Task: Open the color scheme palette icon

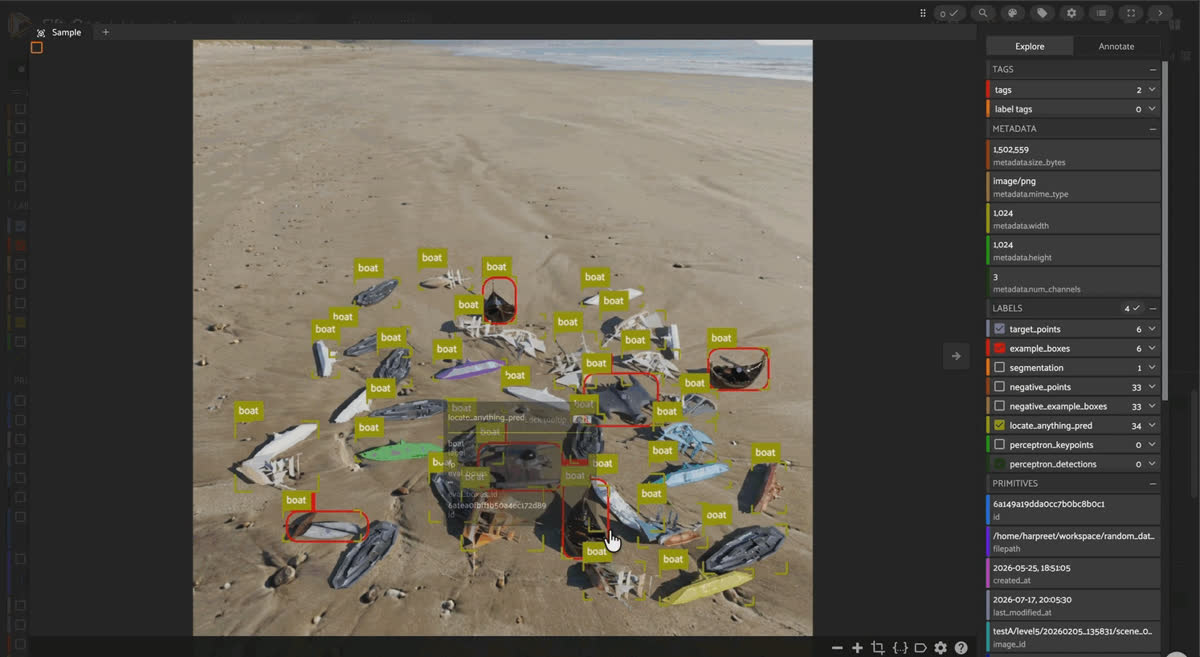Action: [1012, 13]
